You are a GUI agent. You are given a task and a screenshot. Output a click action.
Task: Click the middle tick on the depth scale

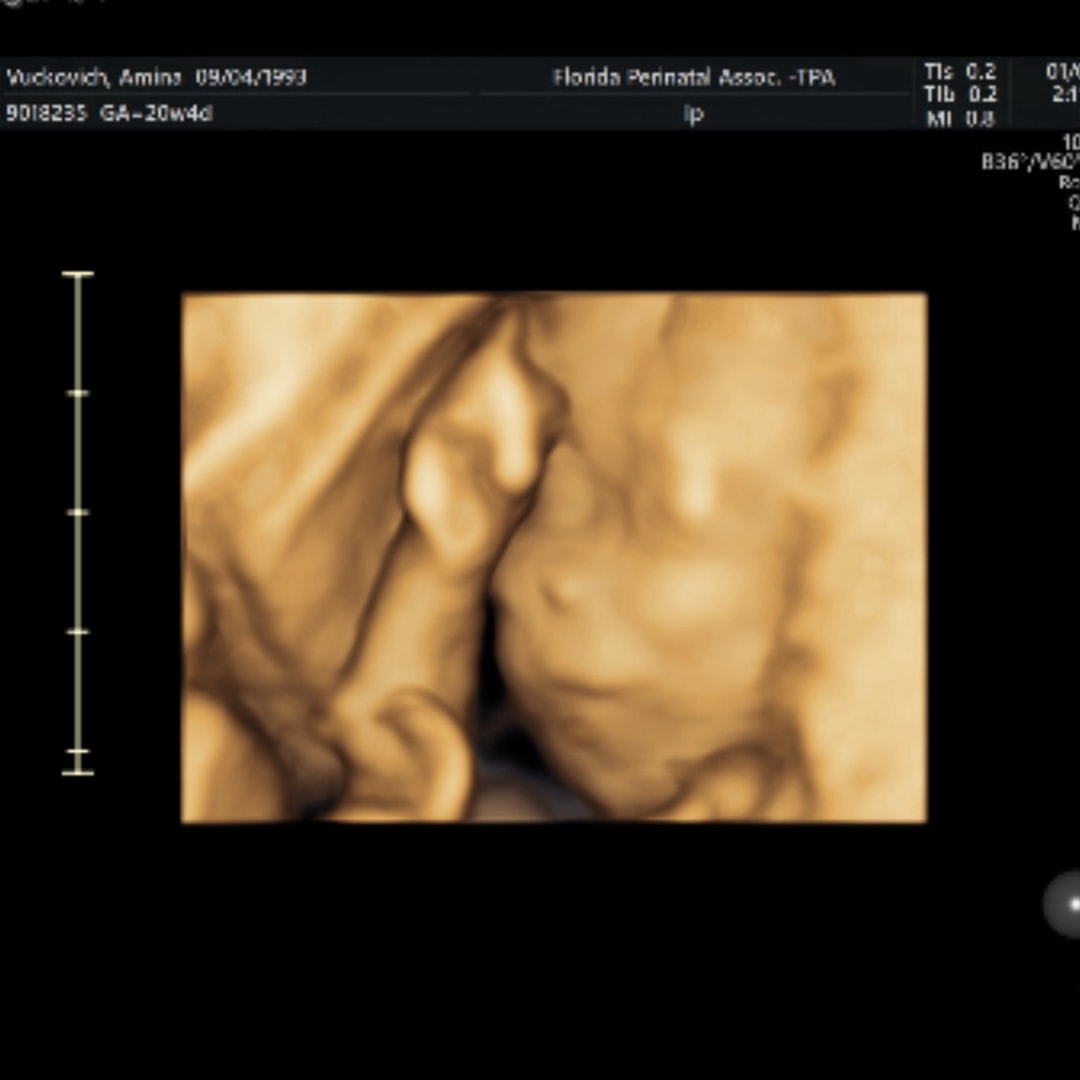pyautogui.click(x=78, y=512)
